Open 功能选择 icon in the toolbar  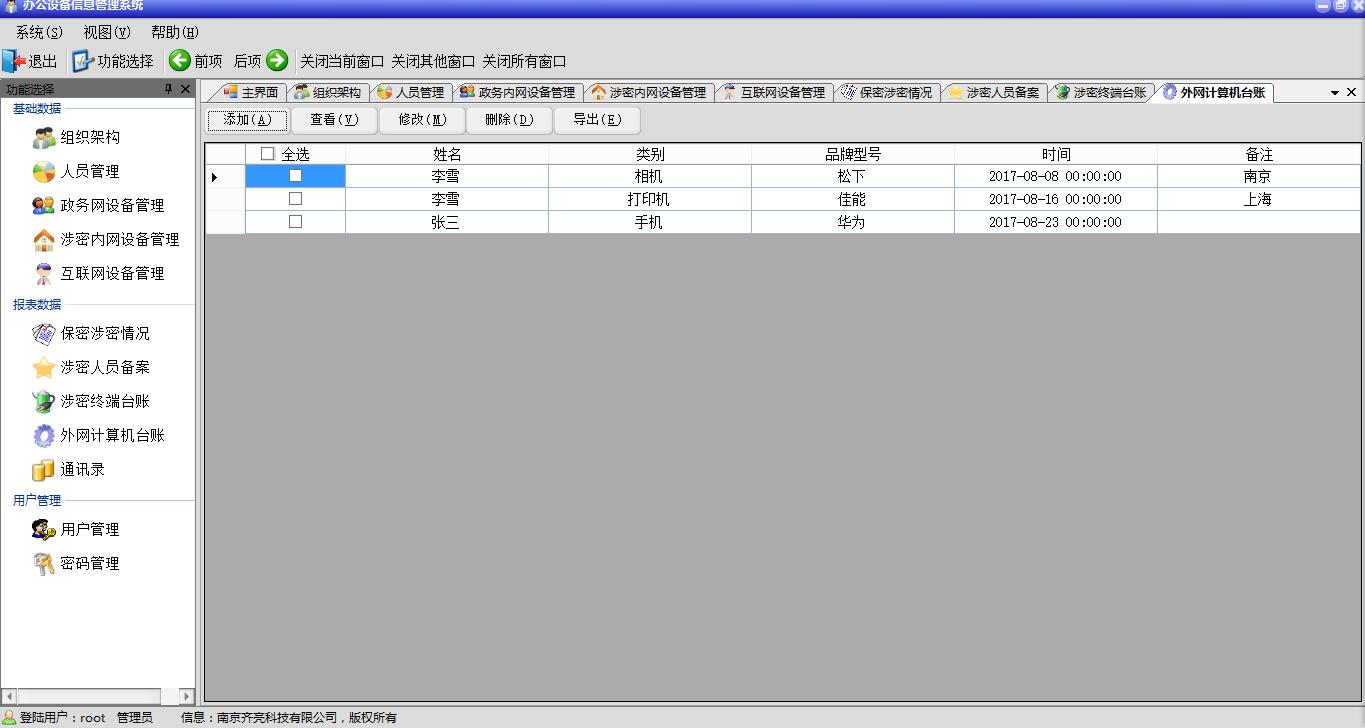click(83, 61)
